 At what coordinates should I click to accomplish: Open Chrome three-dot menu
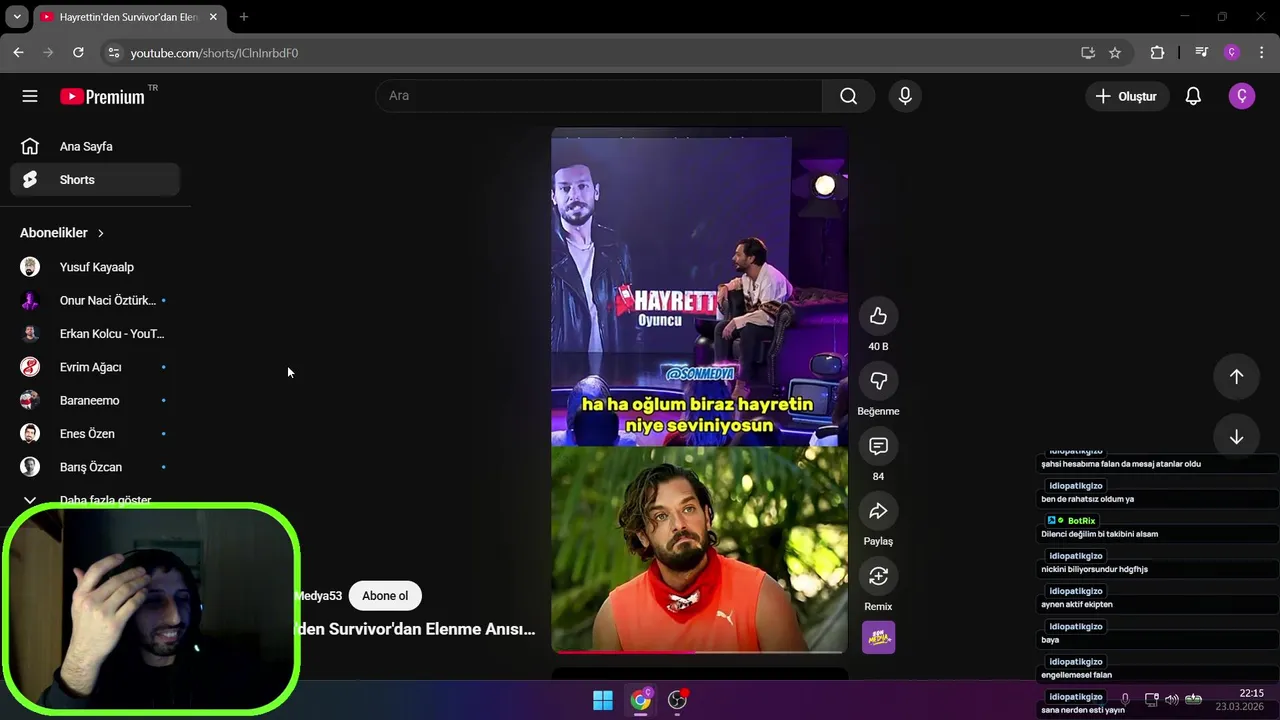coord(1262,52)
